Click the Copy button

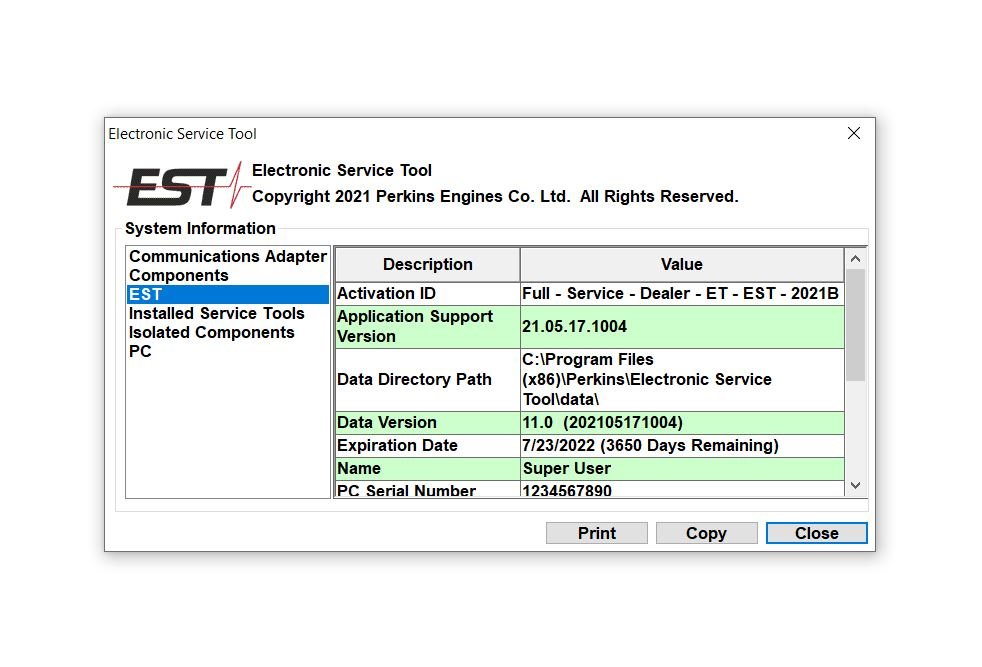[x=706, y=533]
